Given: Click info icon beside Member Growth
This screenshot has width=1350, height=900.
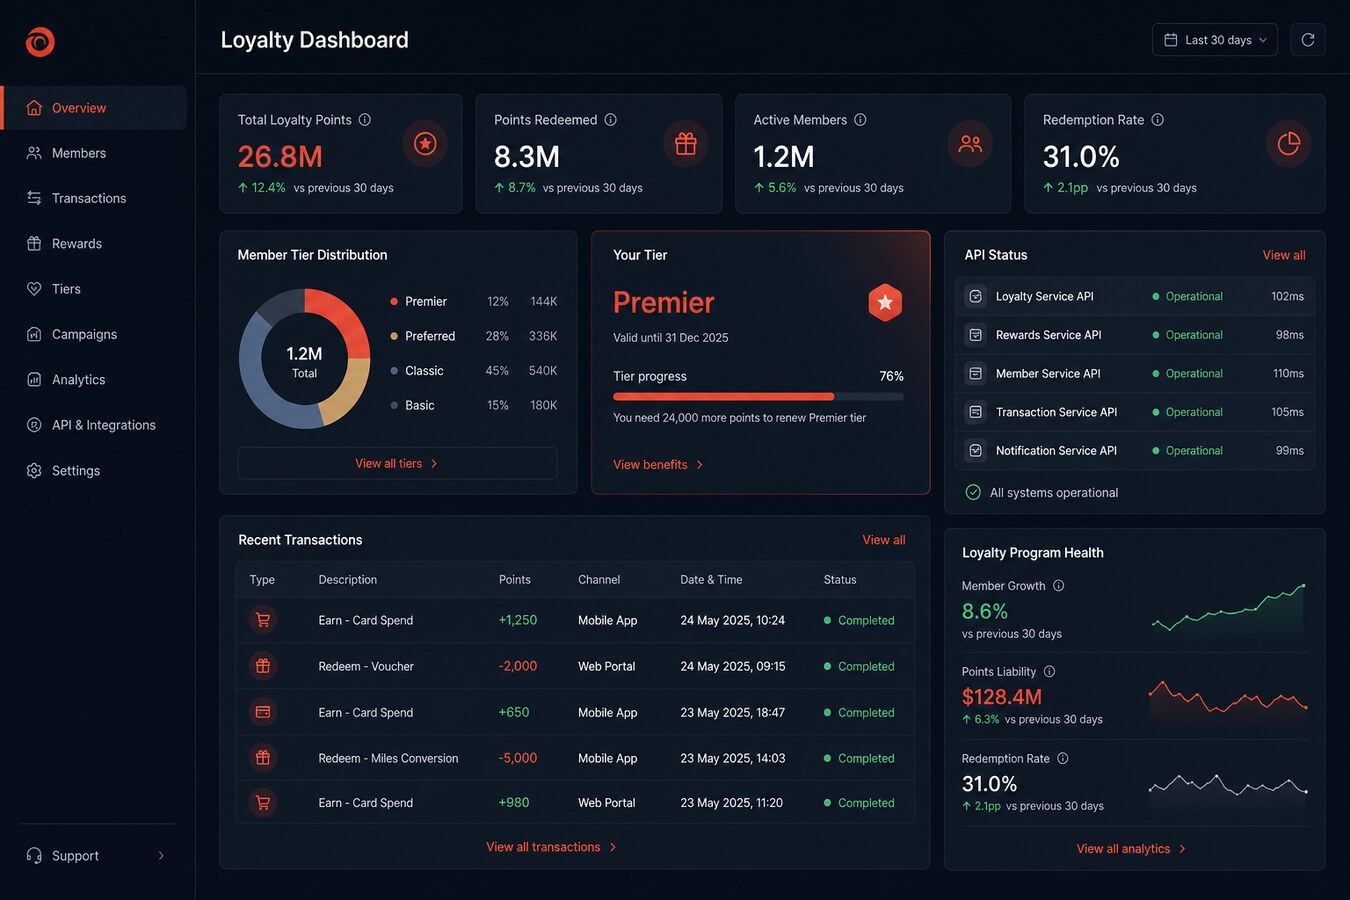Looking at the screenshot, I should coord(1058,586).
